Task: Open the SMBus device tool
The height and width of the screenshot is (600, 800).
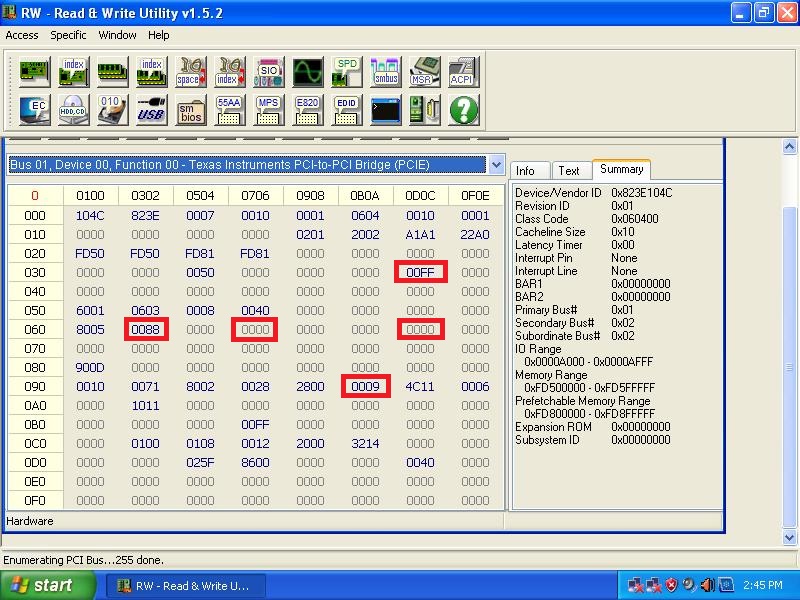Action: pyautogui.click(x=386, y=71)
